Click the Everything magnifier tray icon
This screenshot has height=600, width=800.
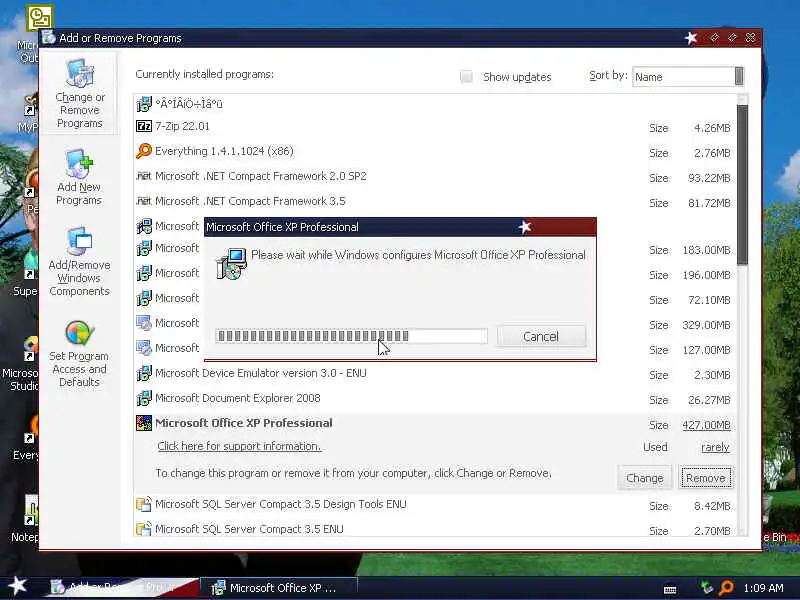click(x=726, y=588)
